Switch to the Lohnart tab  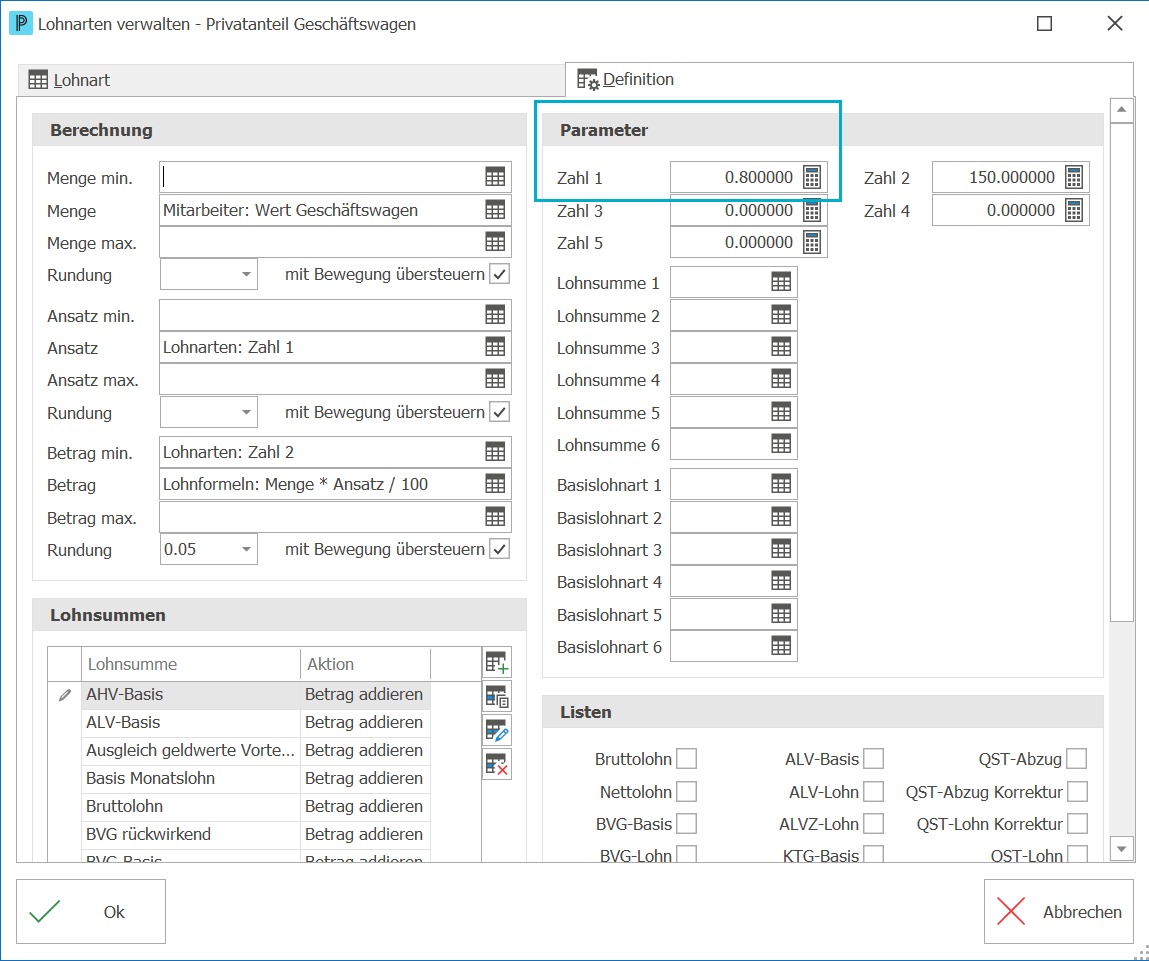tap(291, 80)
